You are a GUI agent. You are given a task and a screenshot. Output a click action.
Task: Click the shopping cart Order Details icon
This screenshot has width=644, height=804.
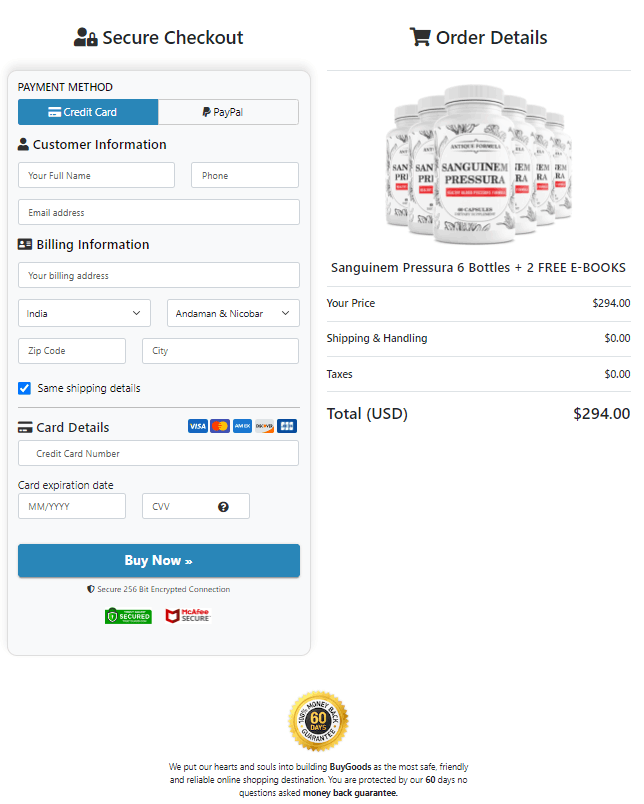(x=420, y=37)
